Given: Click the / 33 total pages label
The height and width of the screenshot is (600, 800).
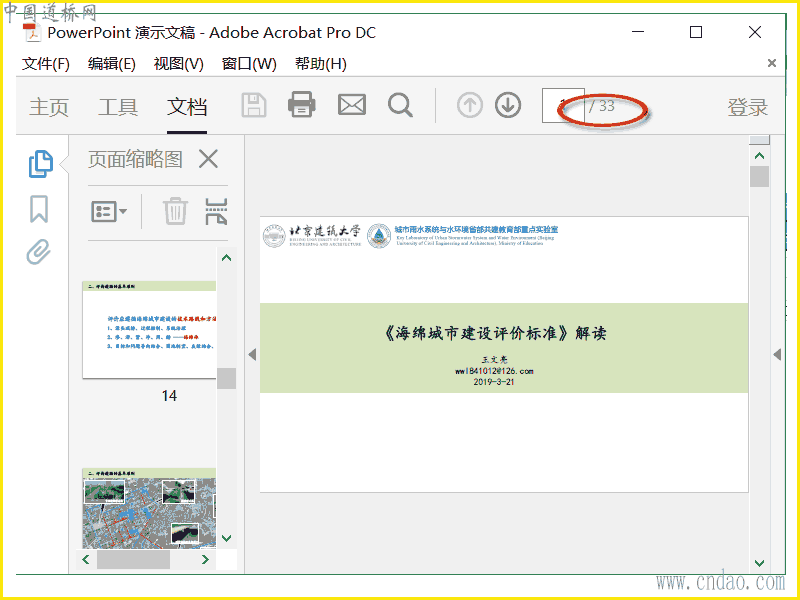Looking at the screenshot, I should pyautogui.click(x=602, y=106).
